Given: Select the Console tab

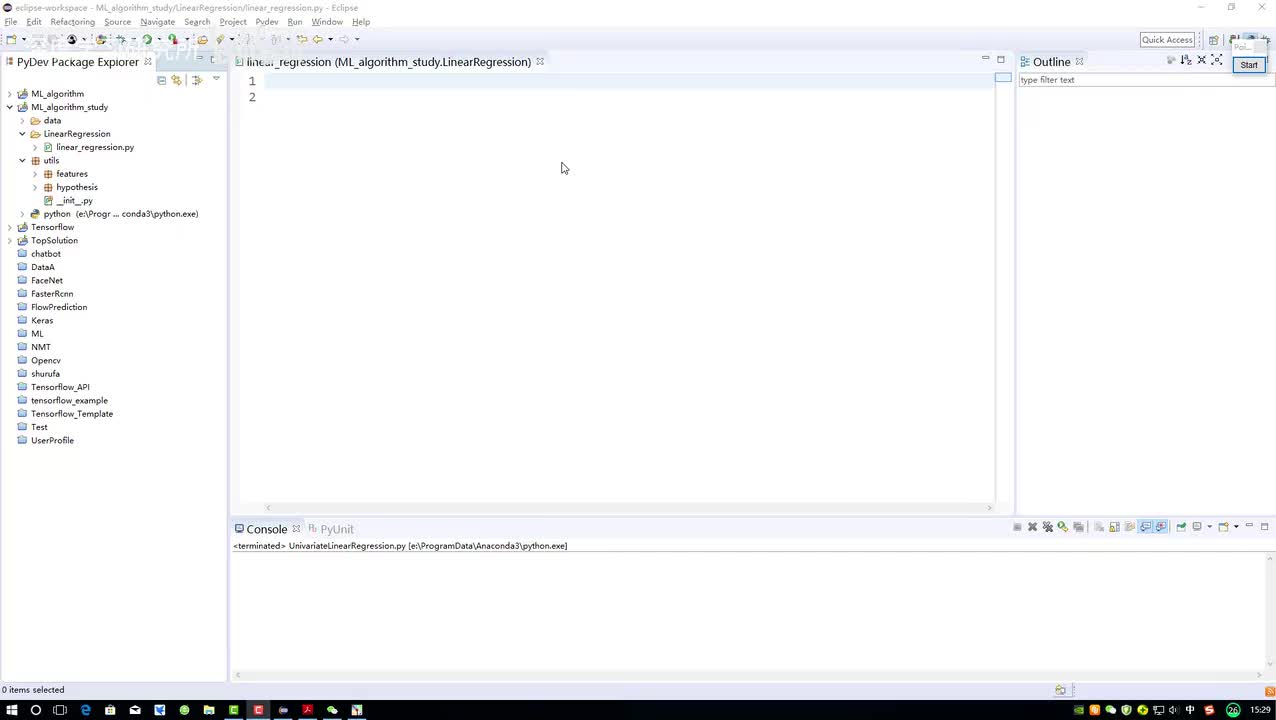Looking at the screenshot, I should tap(266, 529).
